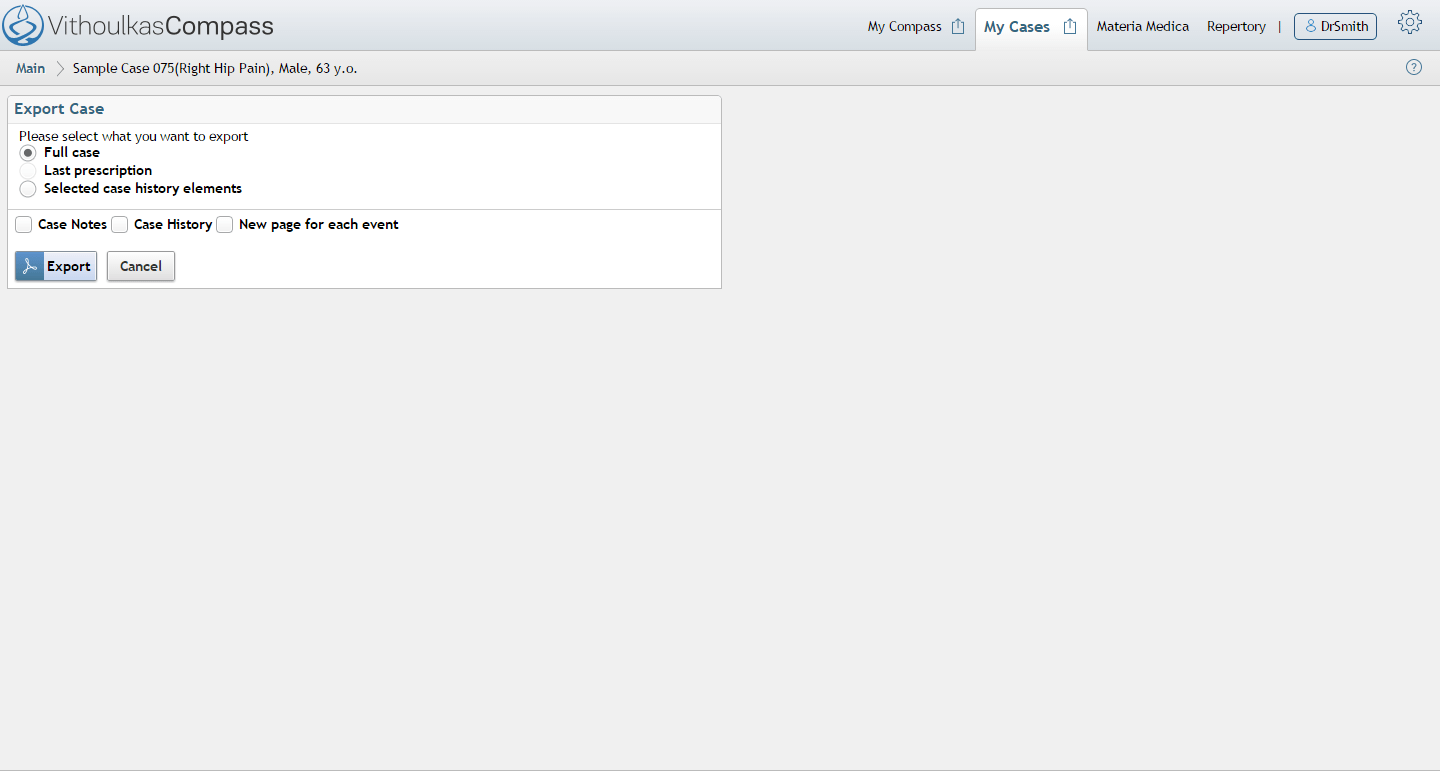Select the Last prescription radio button
1440x771 pixels.
tap(28, 171)
